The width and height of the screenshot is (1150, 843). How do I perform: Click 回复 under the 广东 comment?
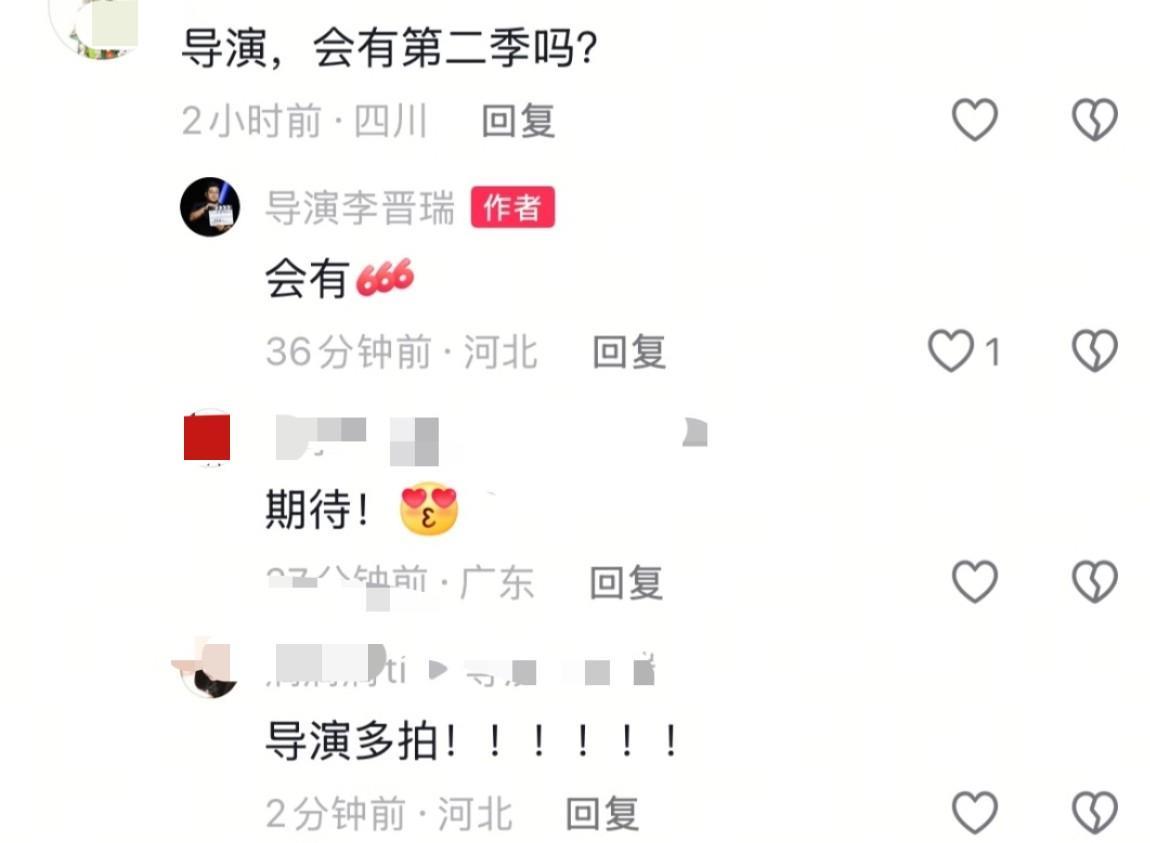pos(626,583)
